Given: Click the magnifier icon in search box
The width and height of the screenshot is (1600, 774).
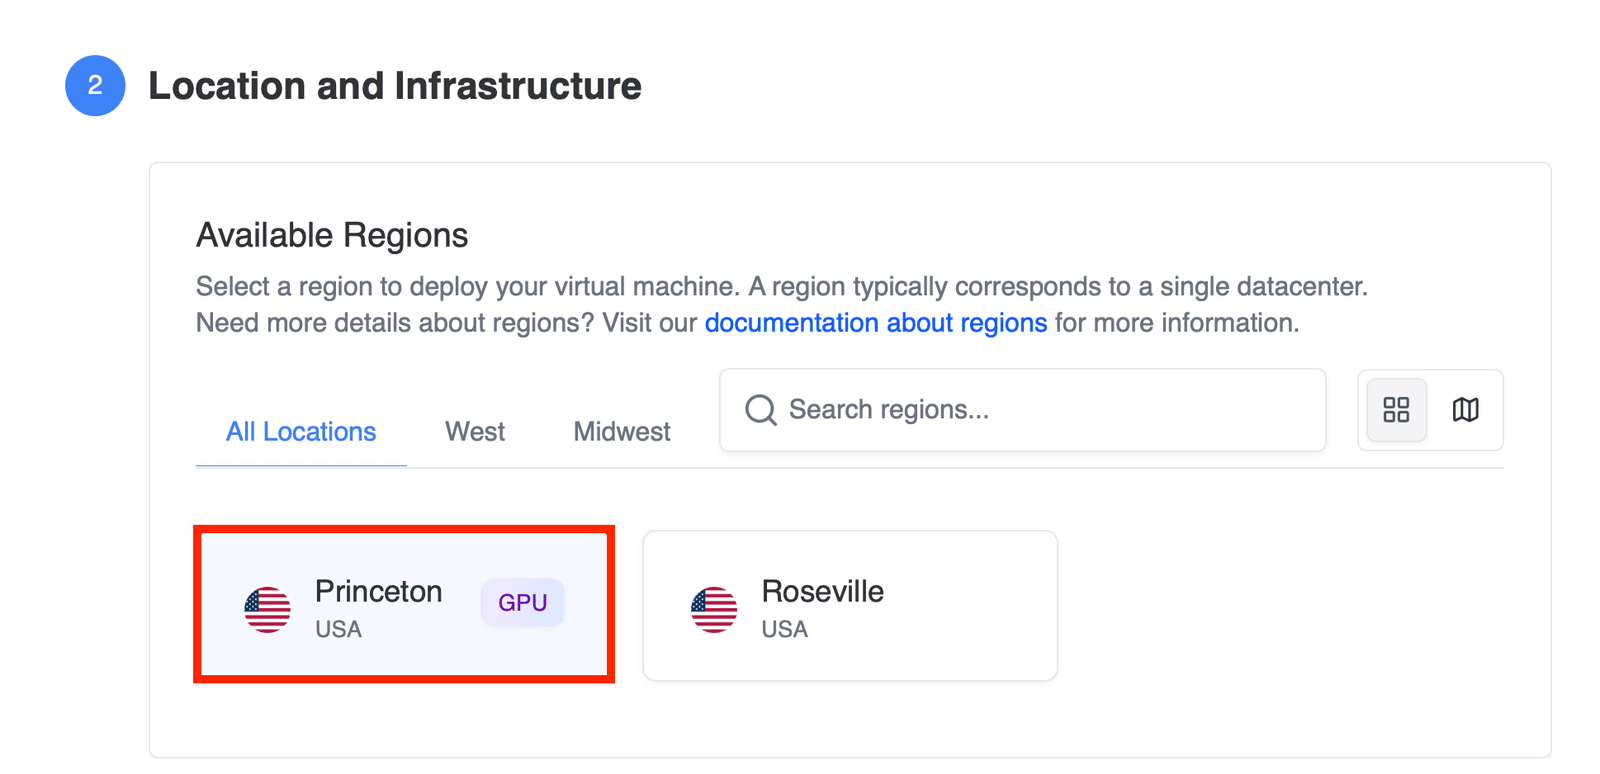Looking at the screenshot, I should (761, 410).
